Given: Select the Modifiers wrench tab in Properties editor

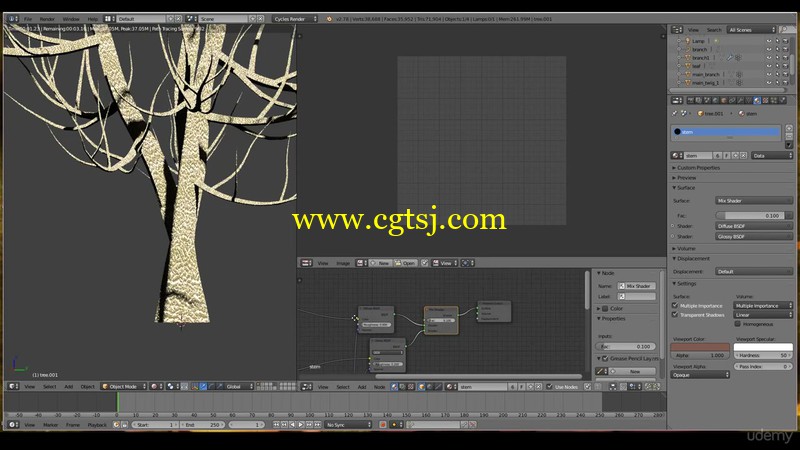Looking at the screenshot, I should click(740, 101).
